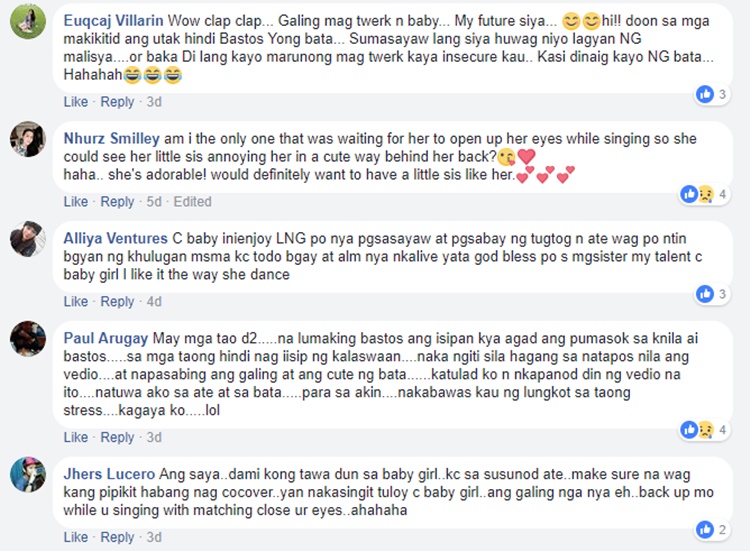
Task: View the likes on Jhers Lucero's comment
Action: point(712,529)
